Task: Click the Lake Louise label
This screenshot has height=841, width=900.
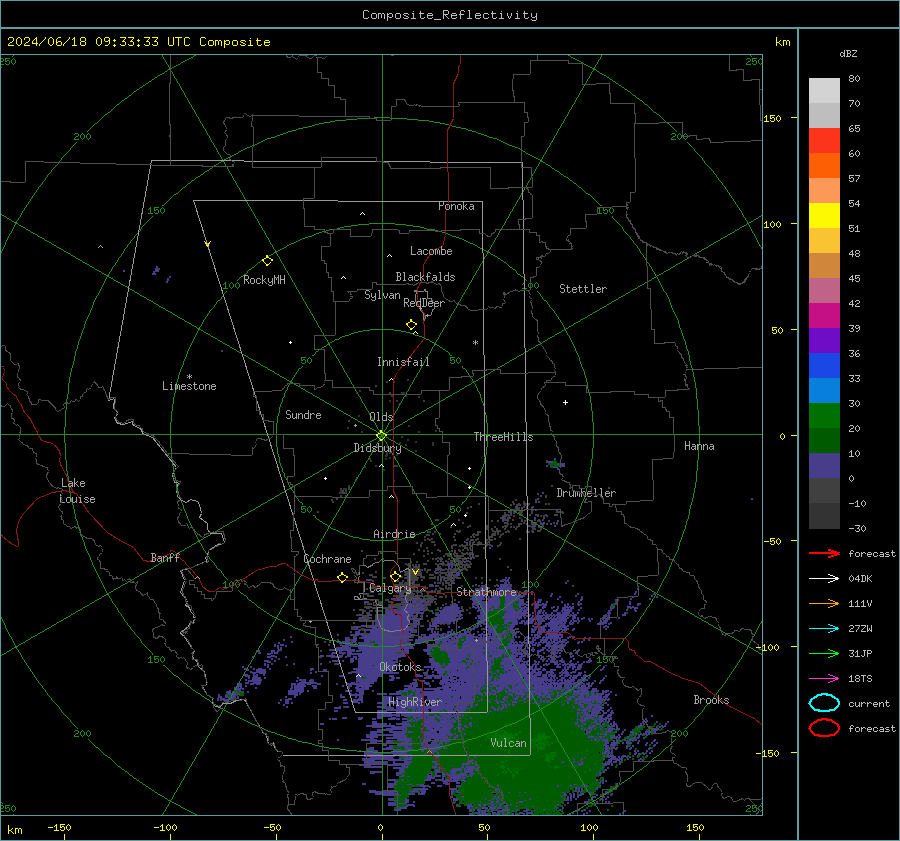Action: 77,491
